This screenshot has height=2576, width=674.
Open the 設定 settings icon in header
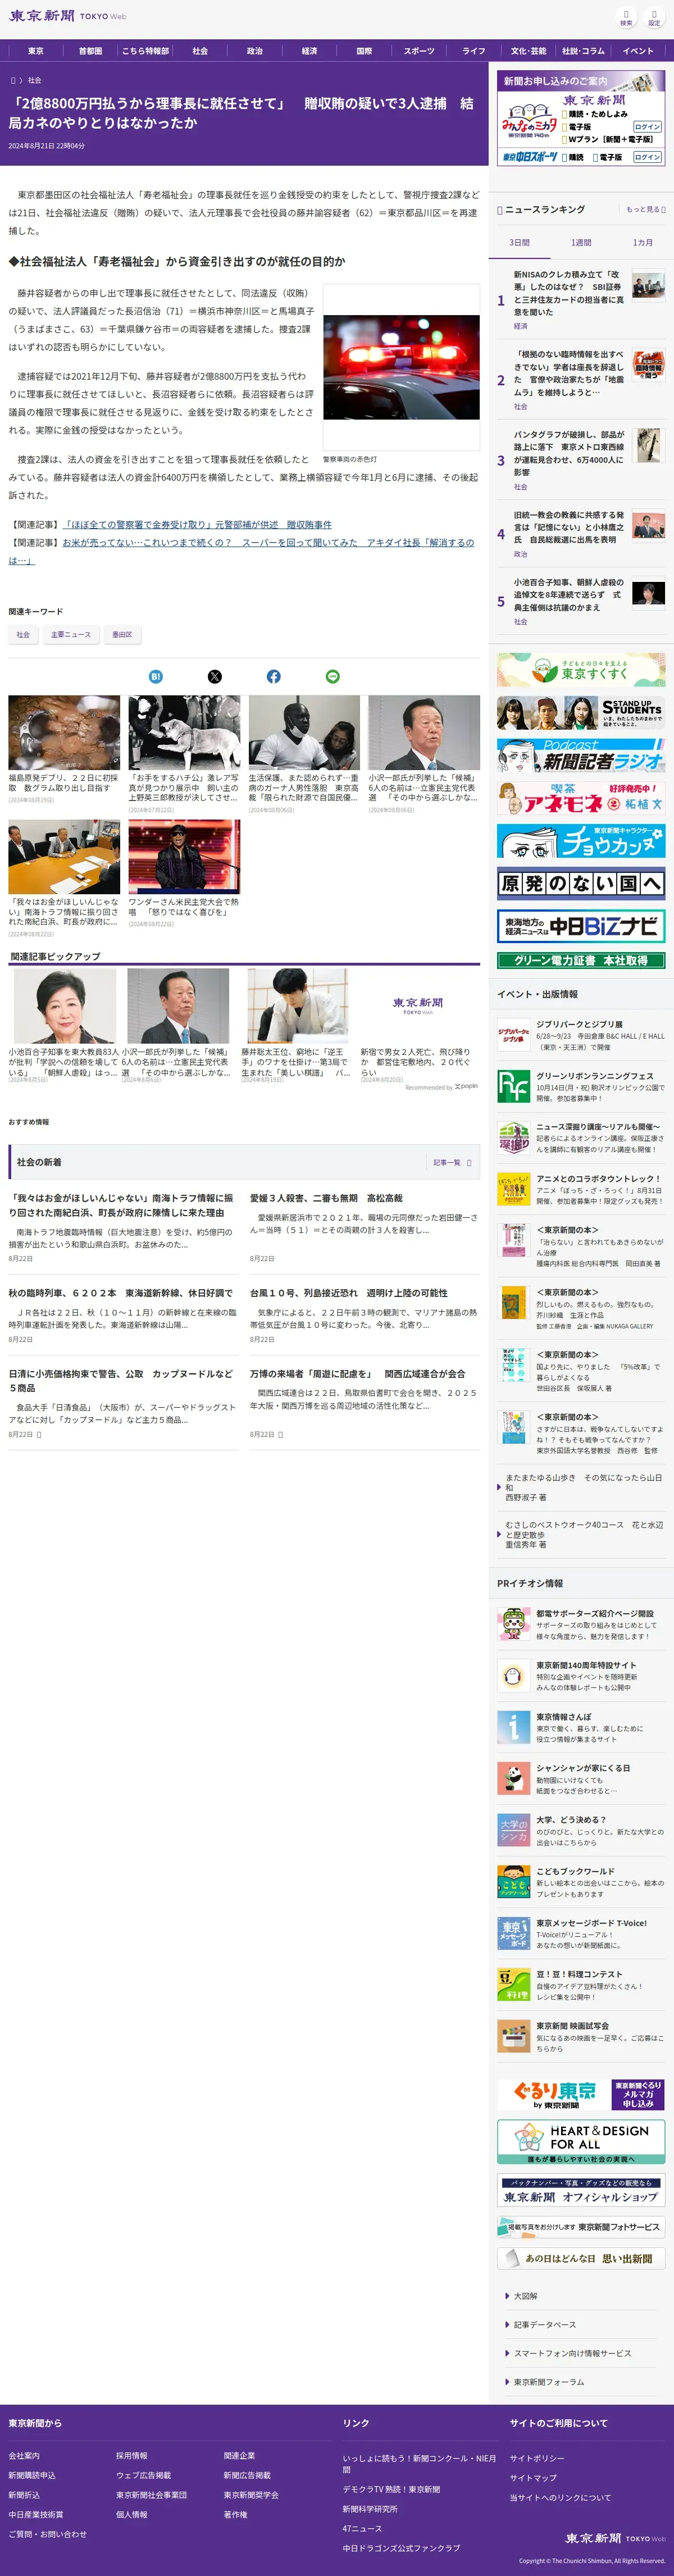[654, 17]
